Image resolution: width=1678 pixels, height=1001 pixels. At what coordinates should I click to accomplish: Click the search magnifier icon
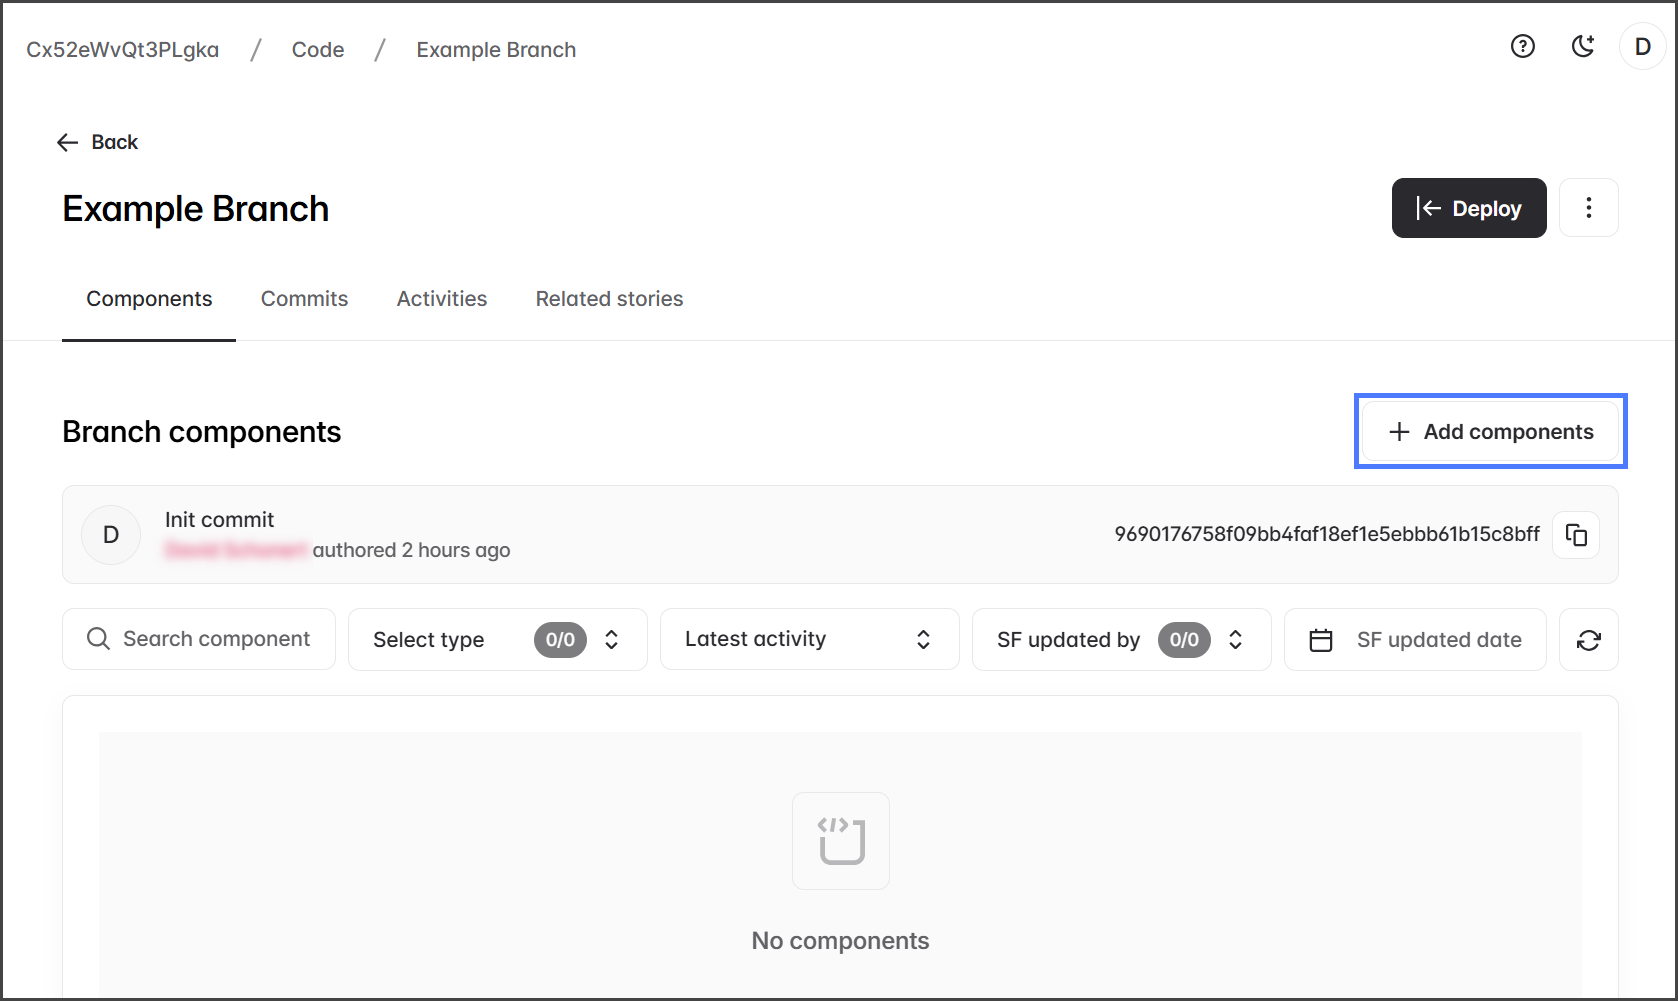click(x=98, y=639)
